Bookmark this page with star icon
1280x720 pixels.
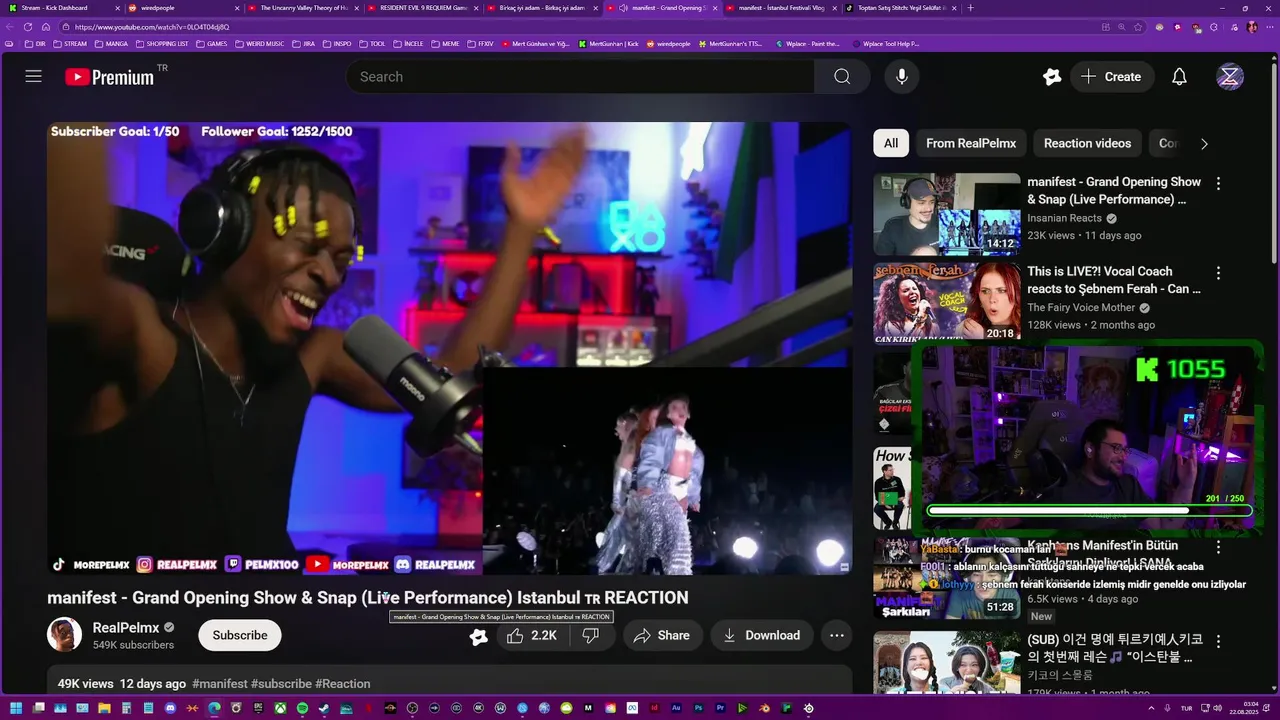point(1138,27)
